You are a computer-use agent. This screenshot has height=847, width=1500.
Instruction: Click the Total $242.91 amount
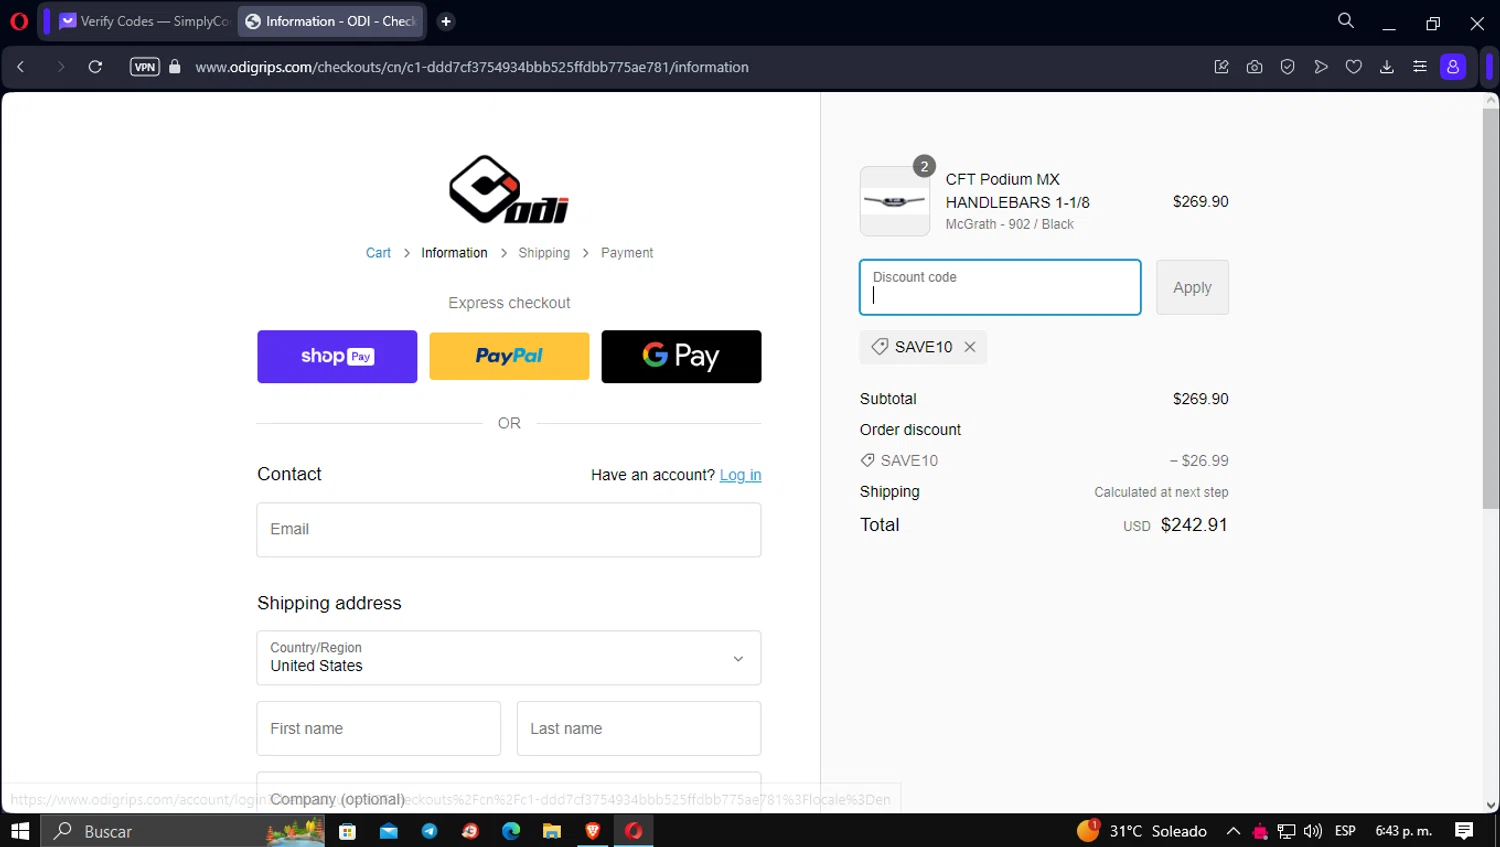coord(1194,525)
